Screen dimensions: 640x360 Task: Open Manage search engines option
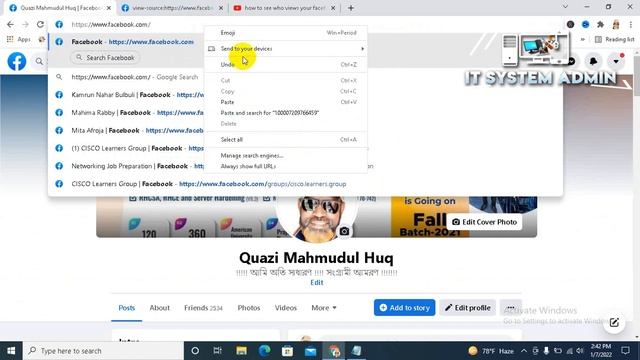[286, 156]
